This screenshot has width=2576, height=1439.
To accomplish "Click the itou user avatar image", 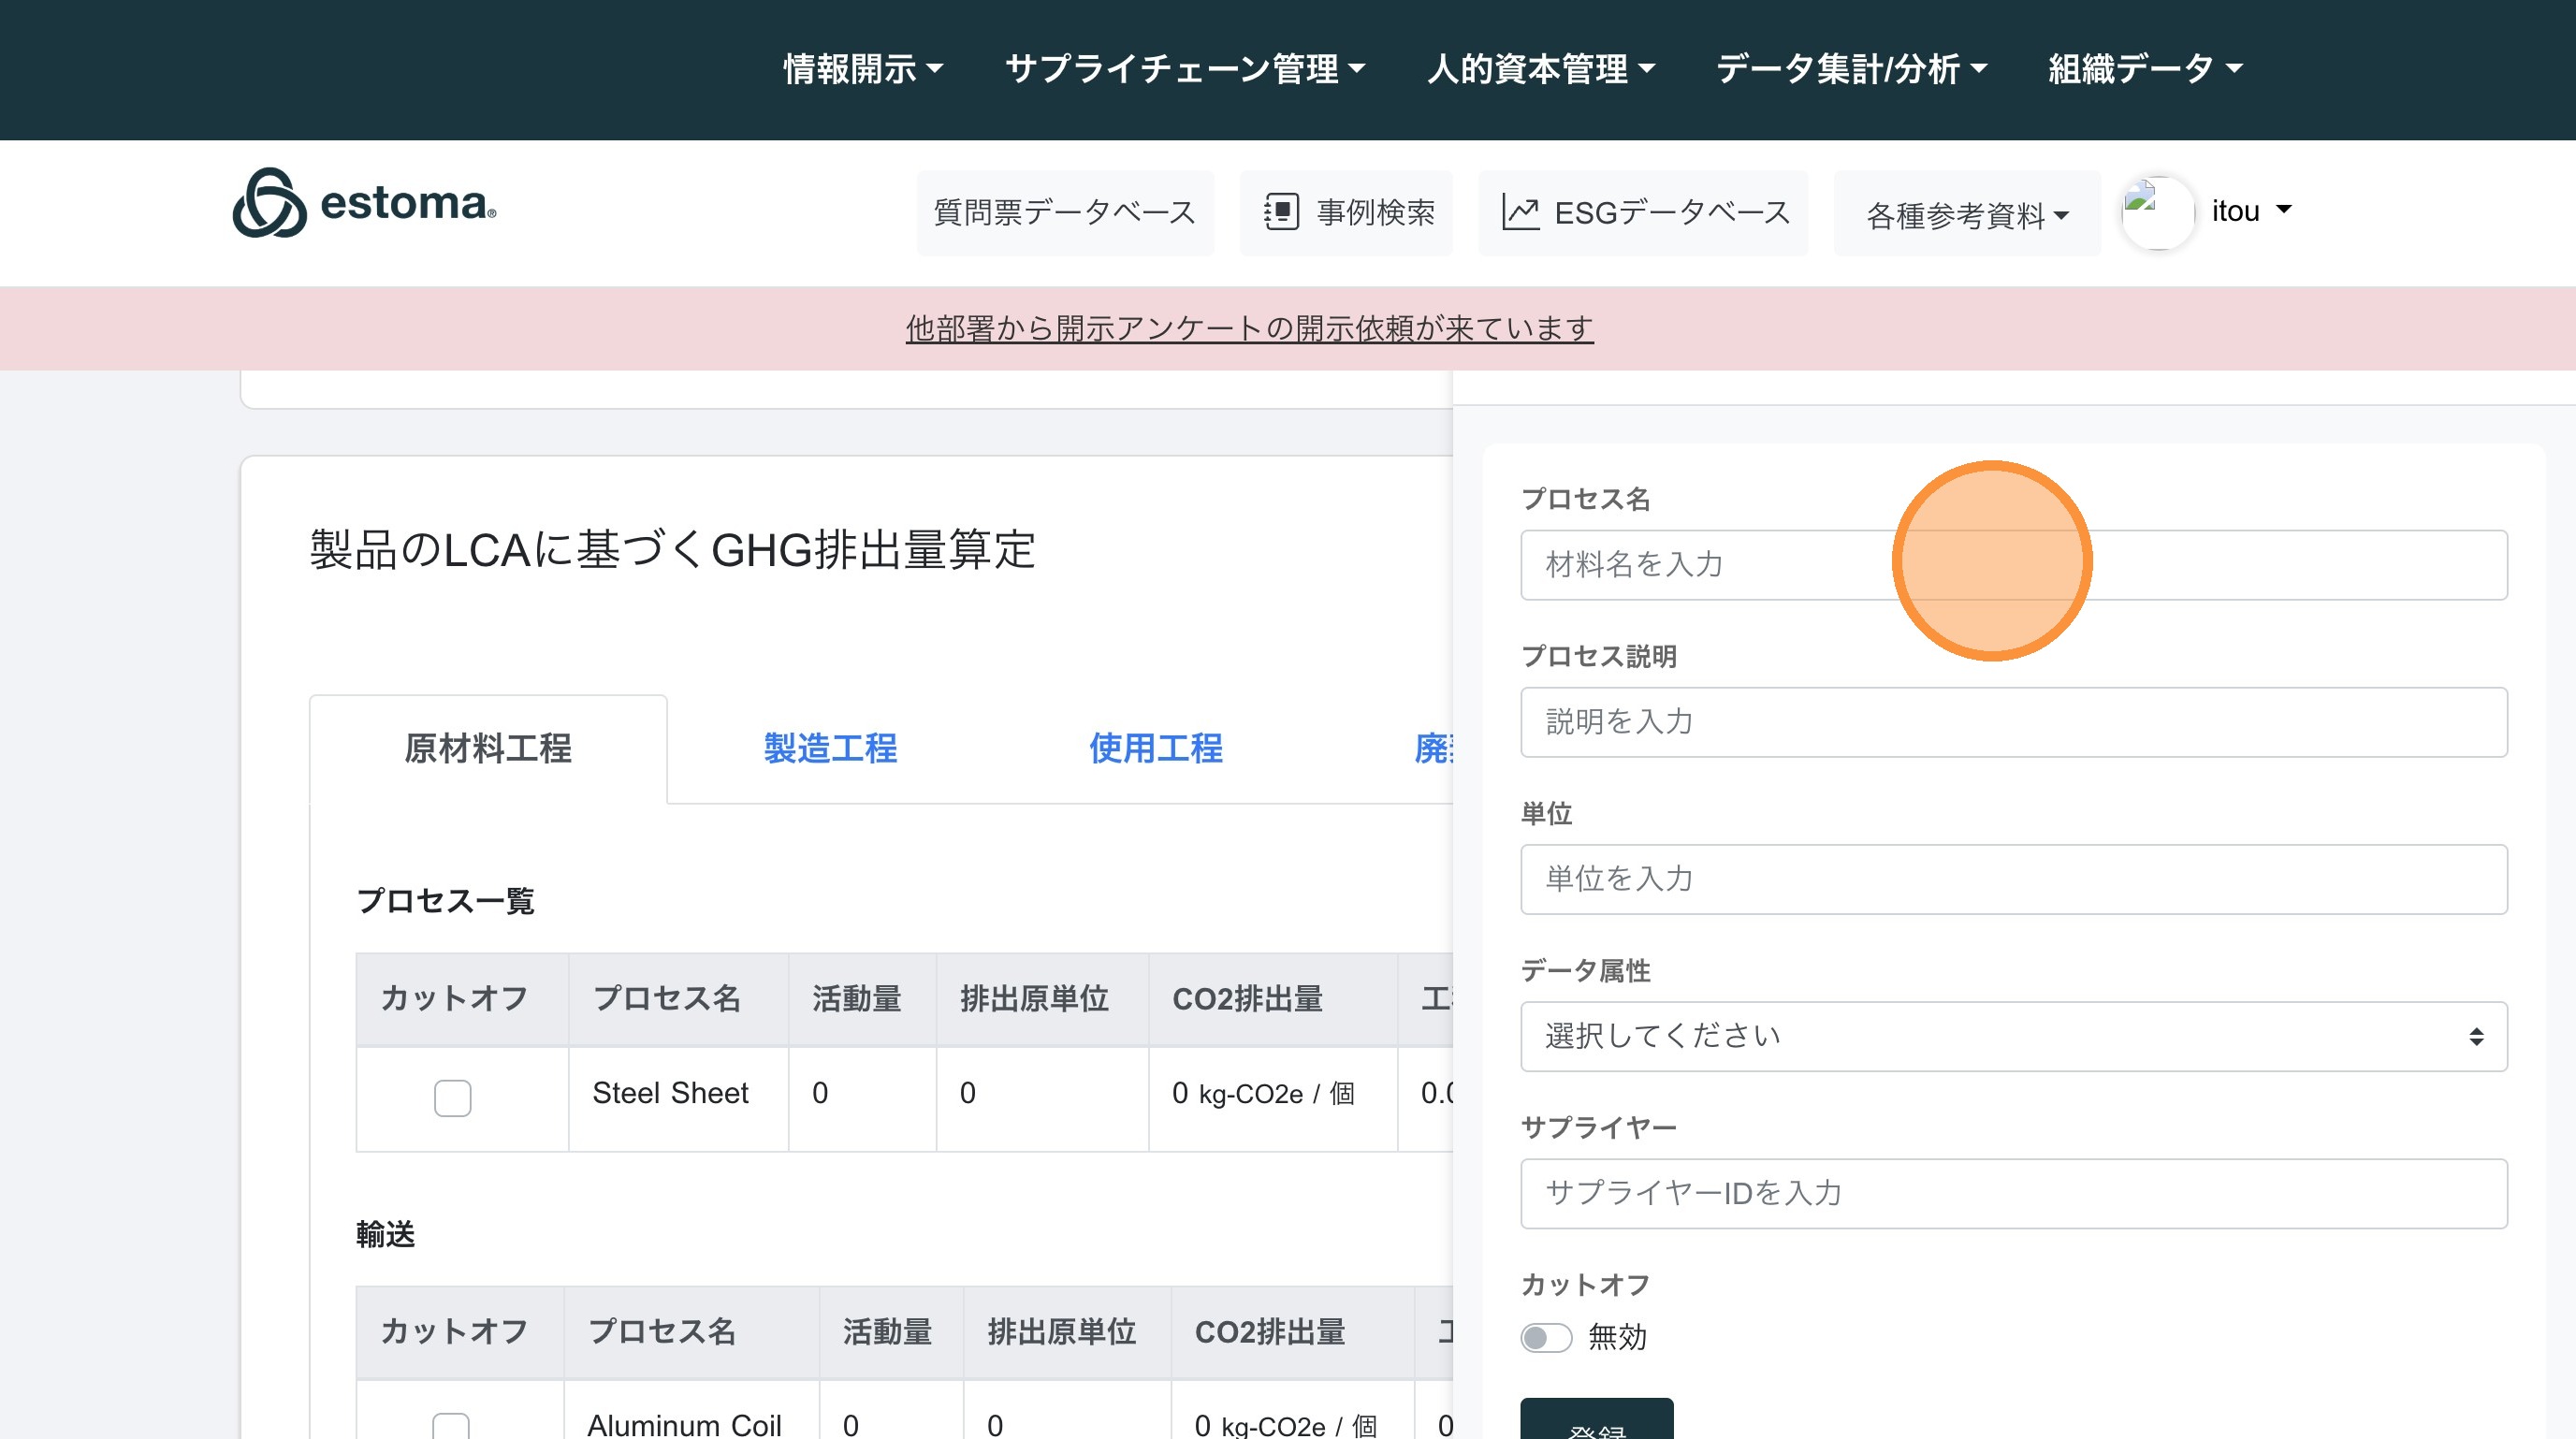I will click(x=2157, y=212).
